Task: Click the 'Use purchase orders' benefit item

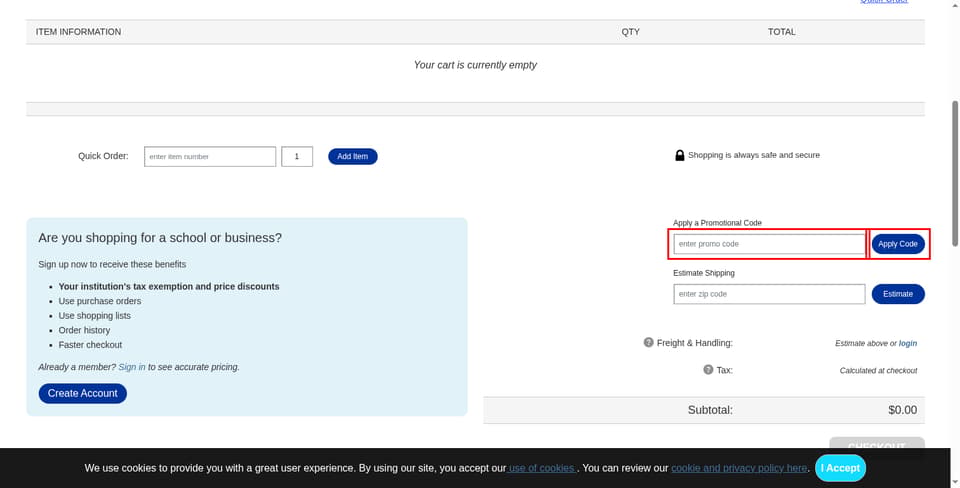Action: click(100, 301)
